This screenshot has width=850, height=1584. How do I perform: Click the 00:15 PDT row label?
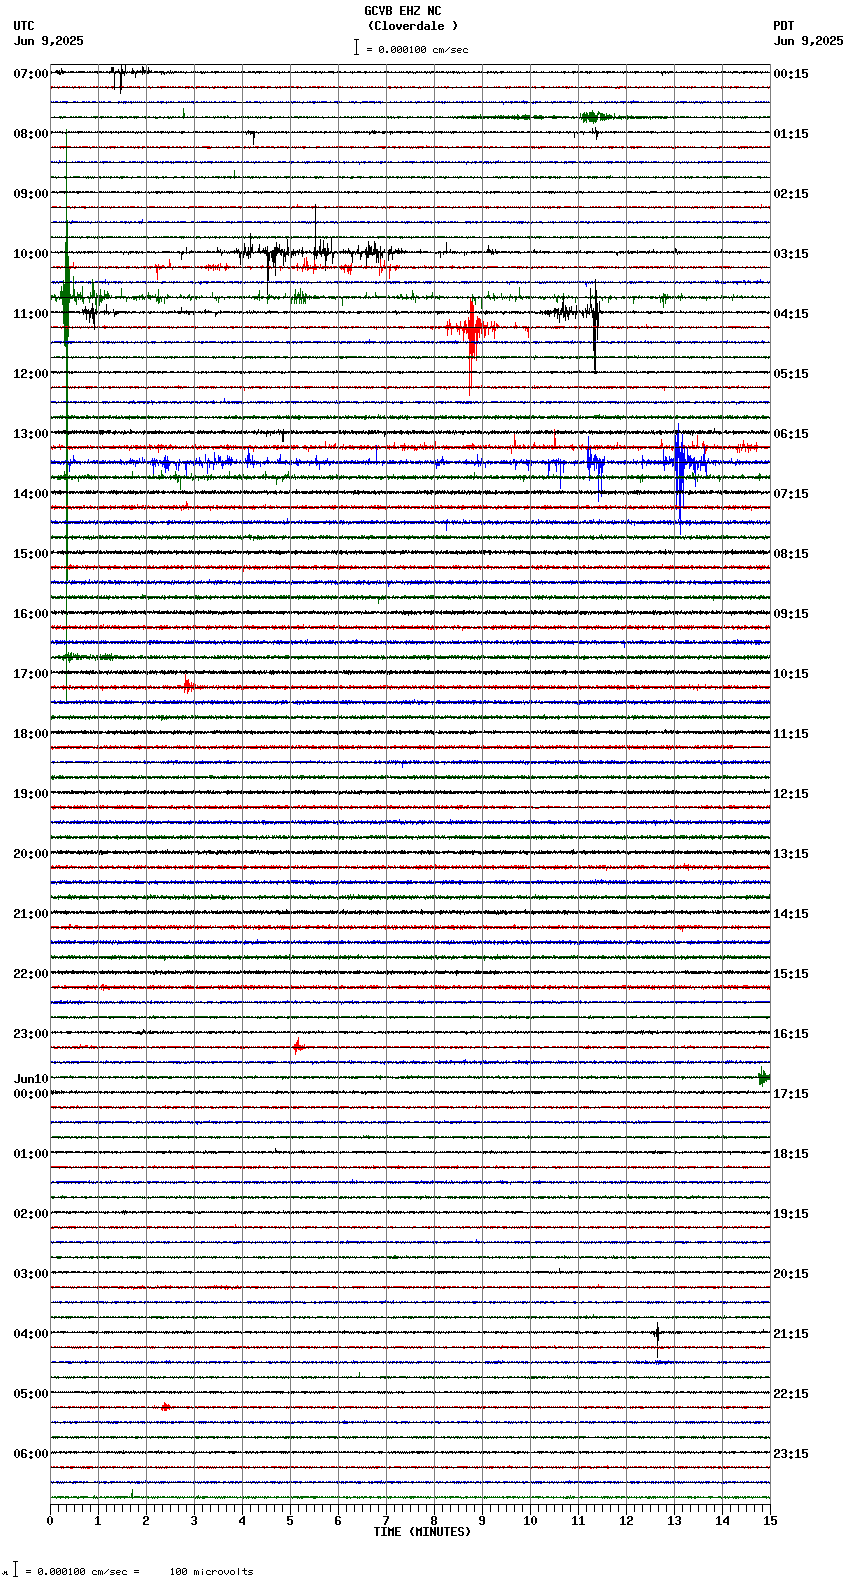(x=791, y=74)
